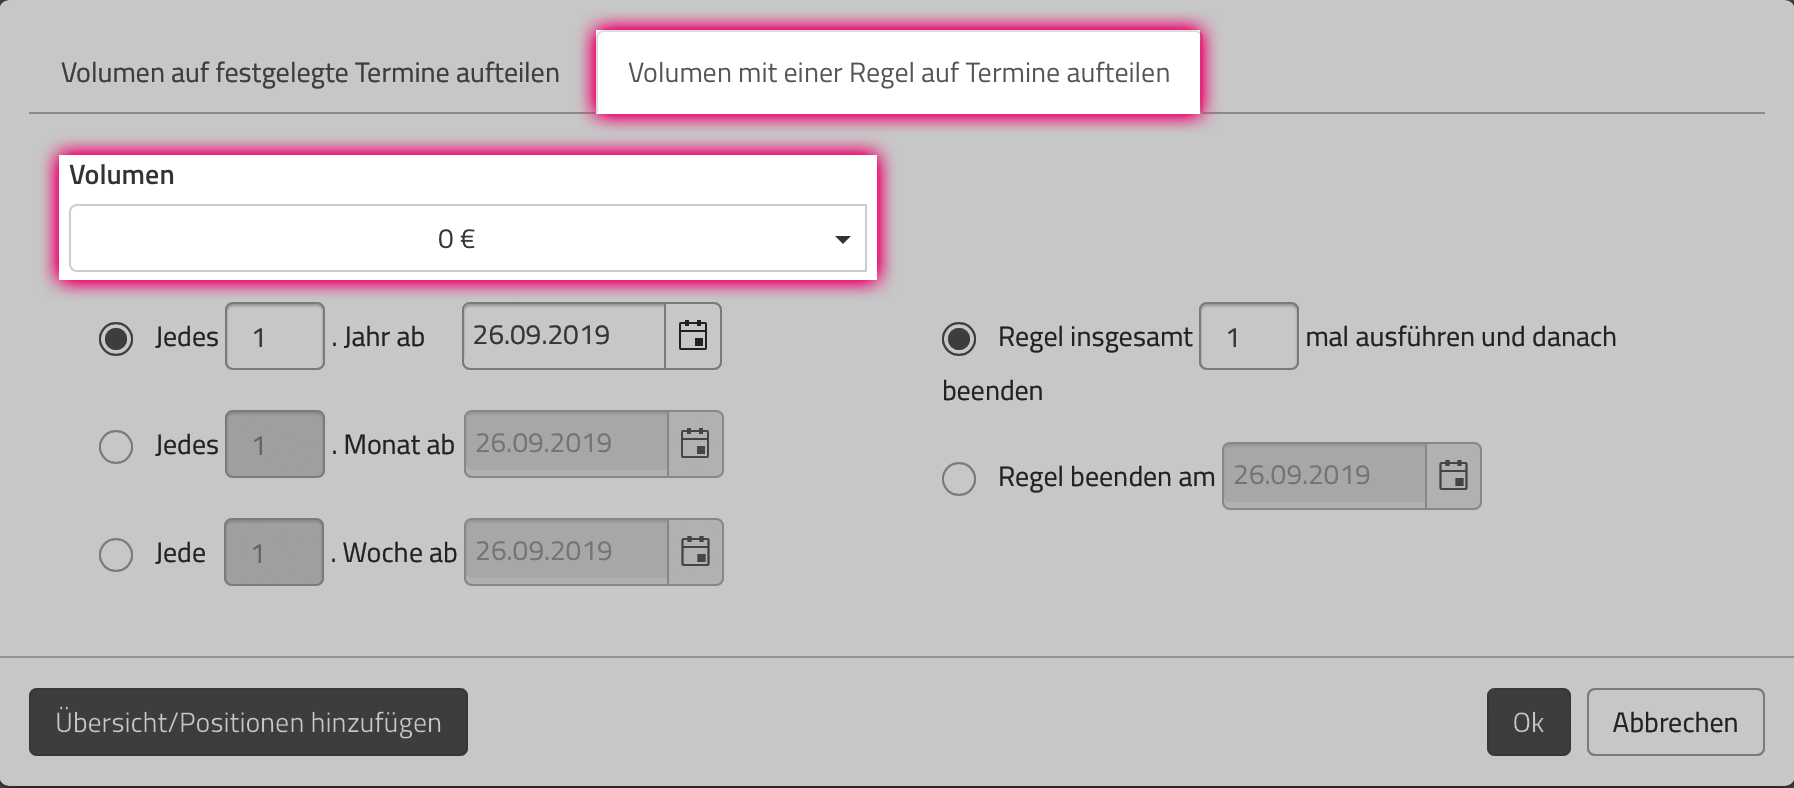The height and width of the screenshot is (788, 1794).
Task: Switch to 'Volumen auf festgelegte Termine aufteilen' tab
Action: tap(310, 73)
